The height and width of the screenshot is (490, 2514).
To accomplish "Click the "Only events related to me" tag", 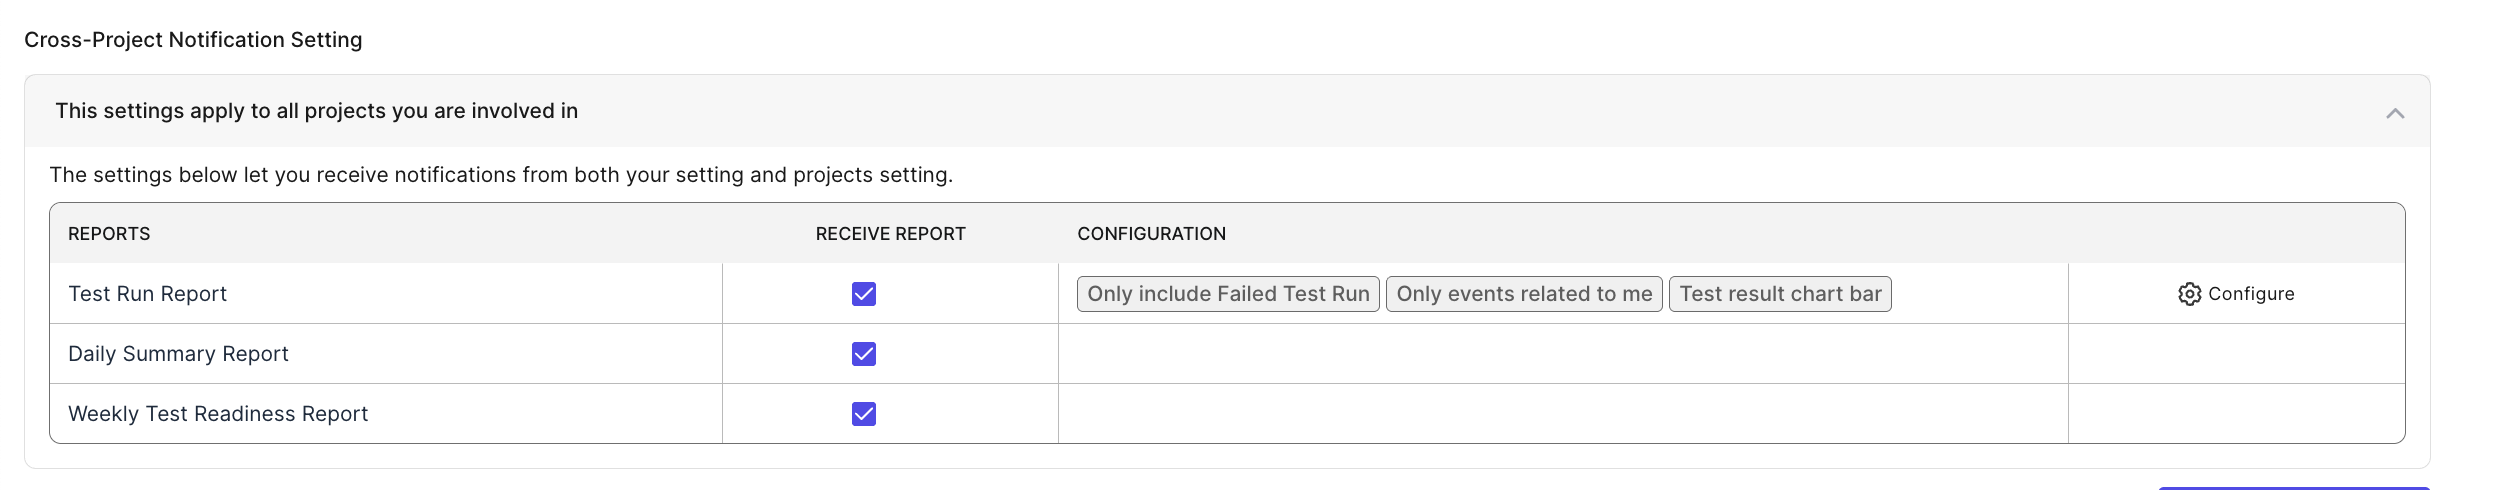I will click(1524, 294).
